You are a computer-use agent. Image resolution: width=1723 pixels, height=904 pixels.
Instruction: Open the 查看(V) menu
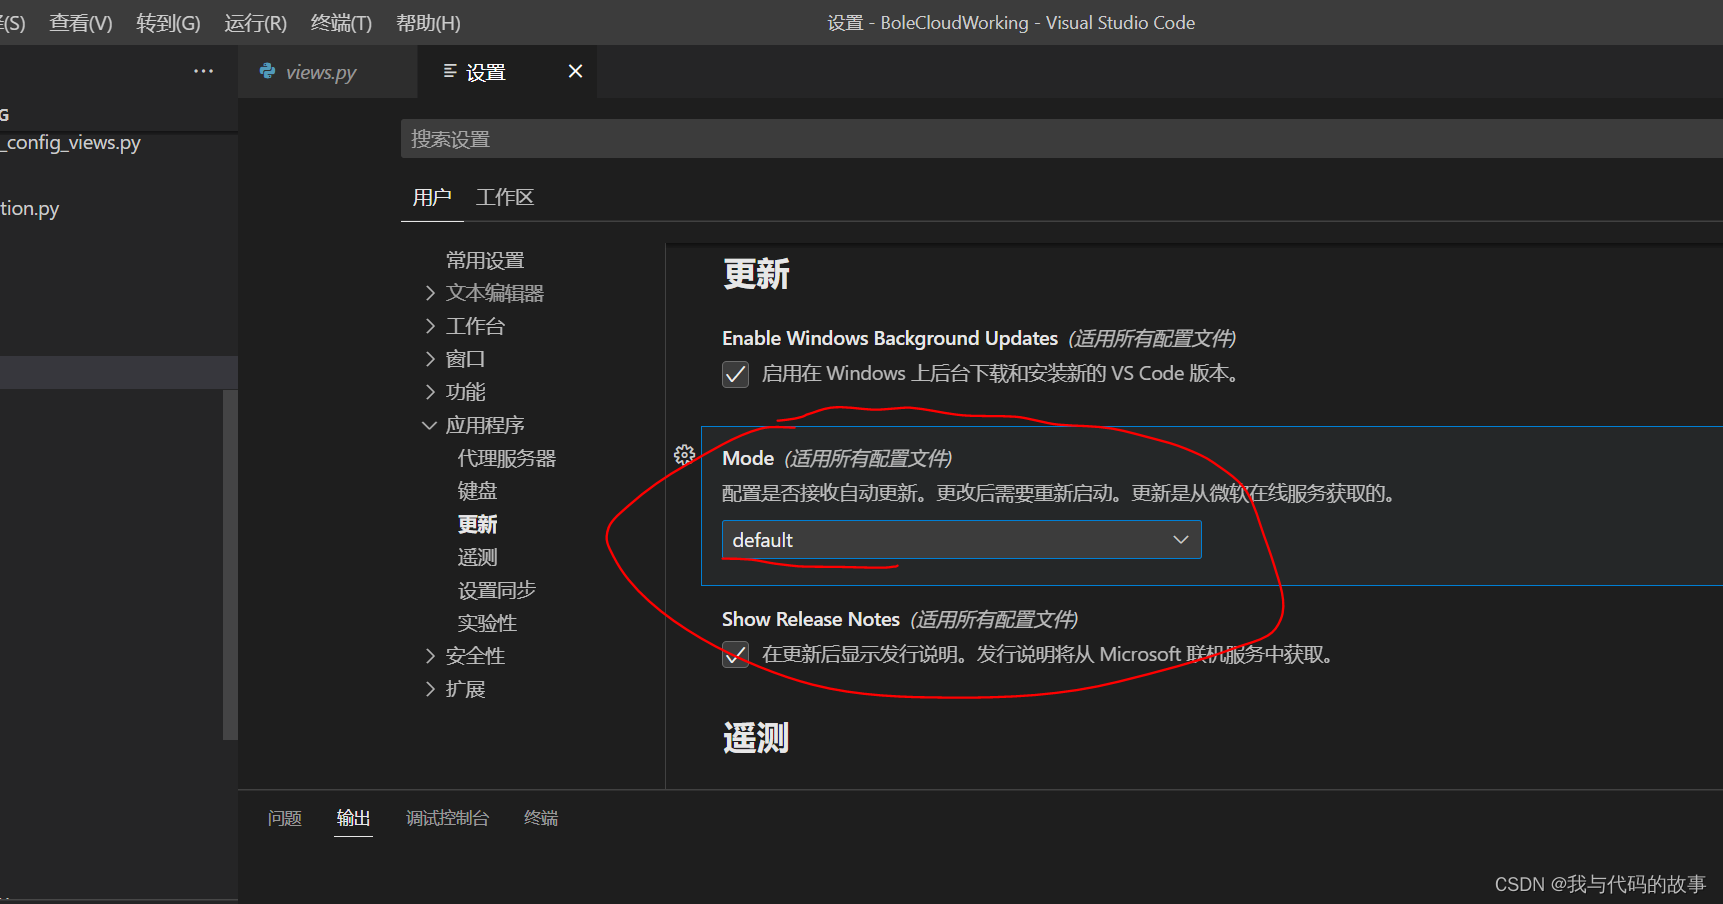coord(81,23)
